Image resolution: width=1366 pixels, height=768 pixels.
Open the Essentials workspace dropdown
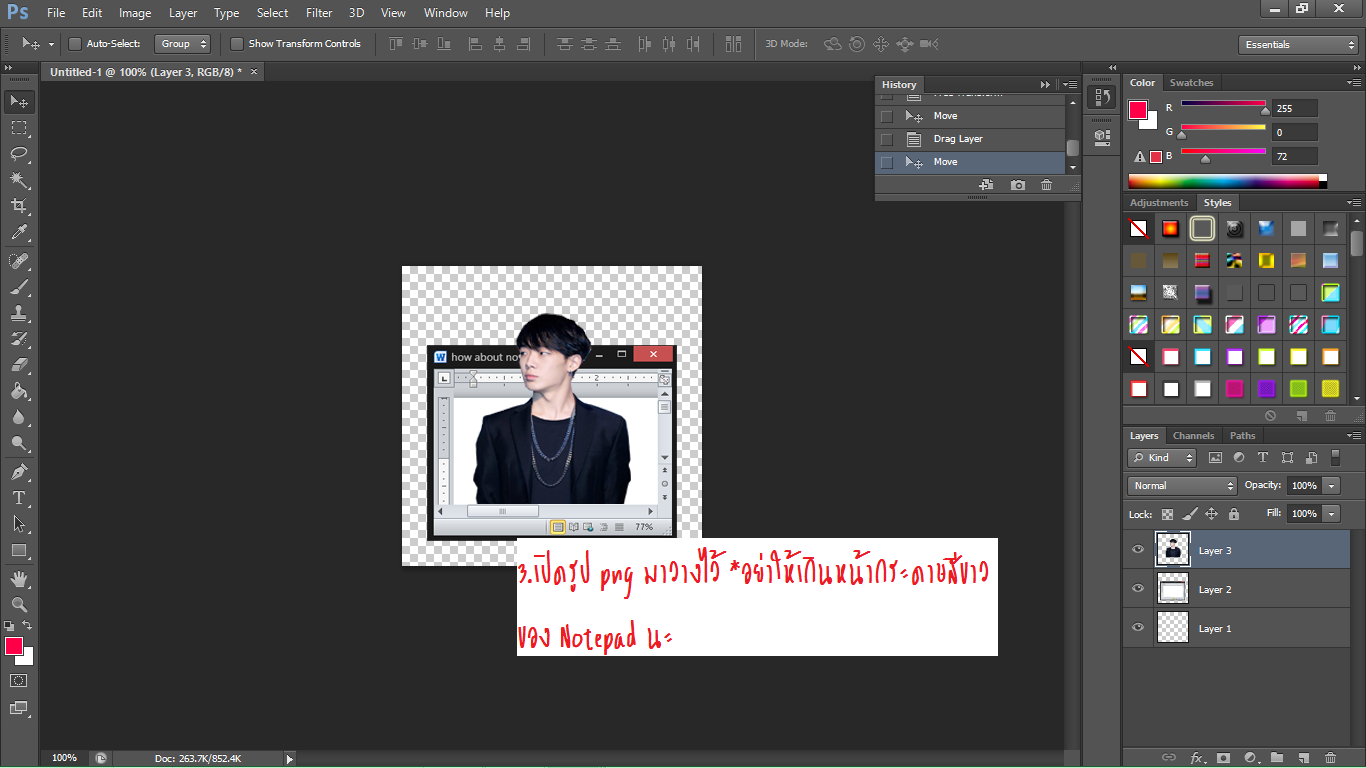pos(1297,45)
